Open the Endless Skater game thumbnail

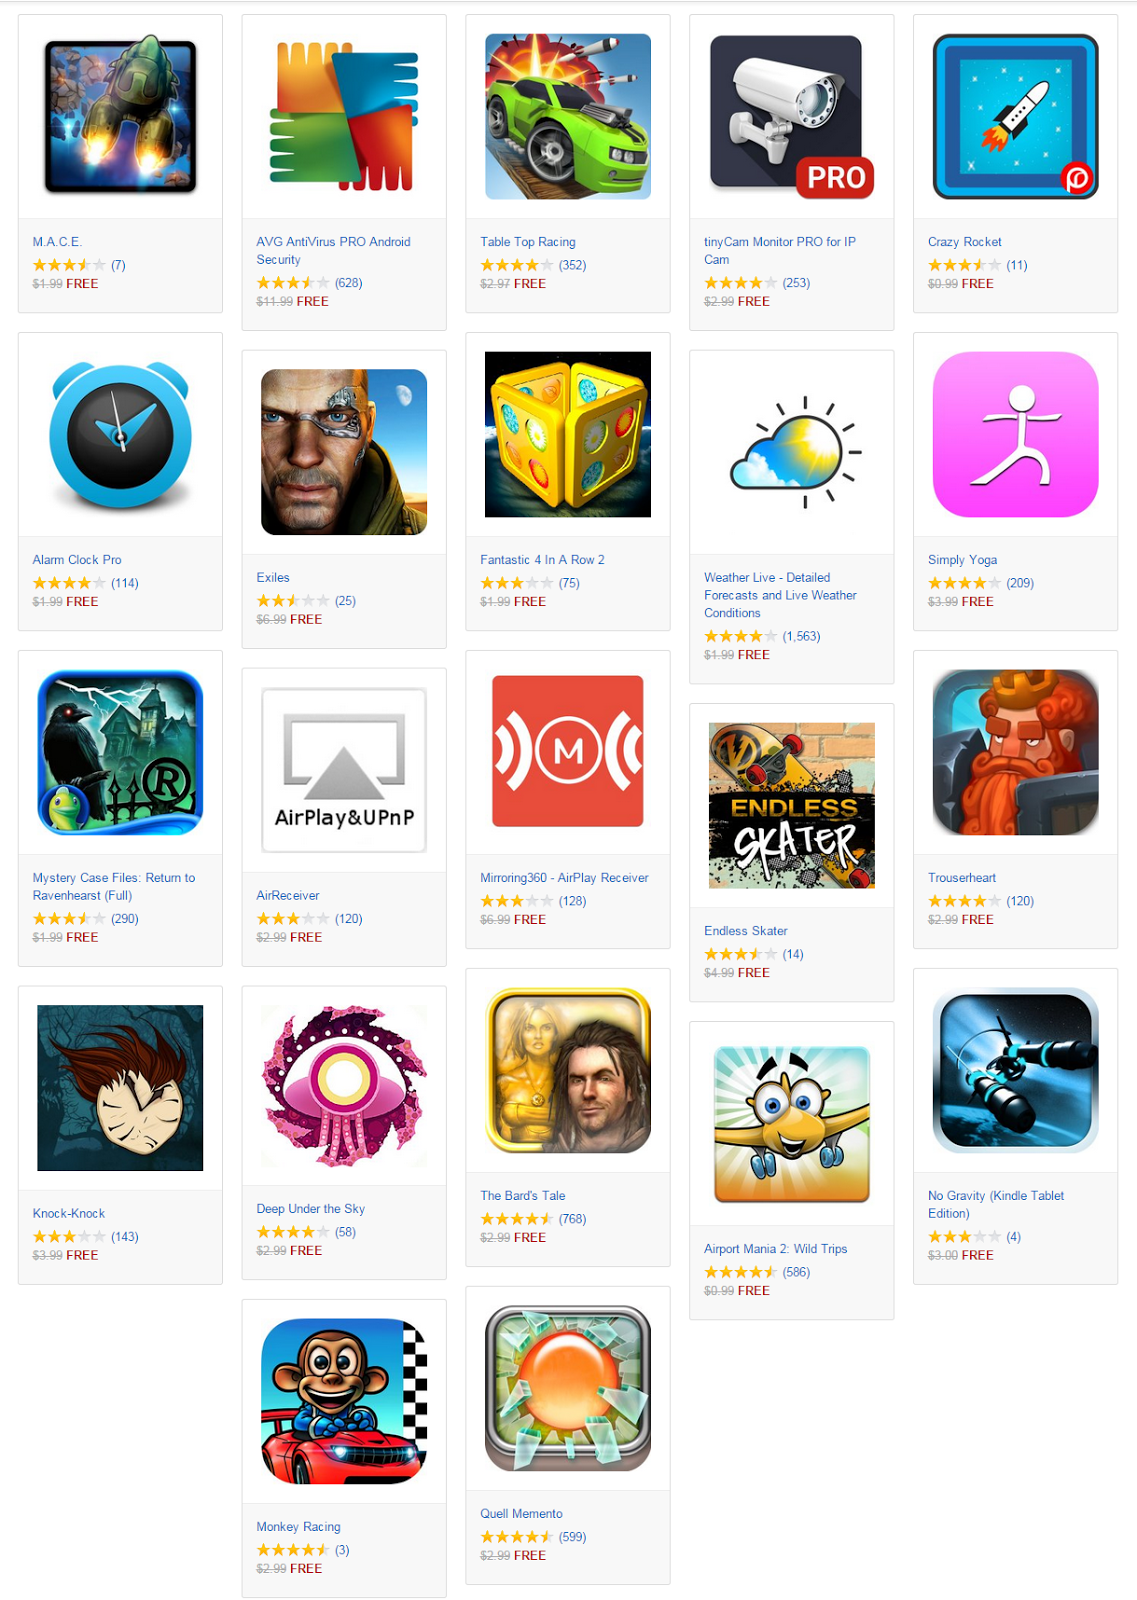click(792, 805)
